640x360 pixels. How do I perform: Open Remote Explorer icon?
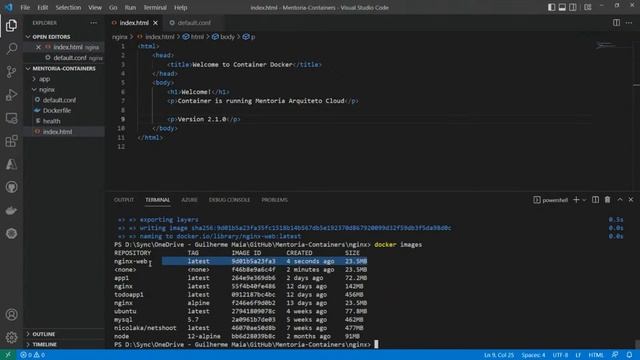(11, 118)
